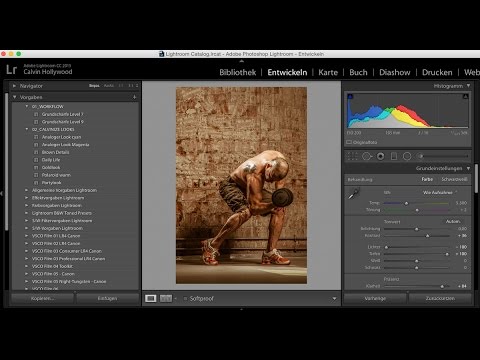Open the Karte module
Screen dimensions: 480x360
pos(328,72)
